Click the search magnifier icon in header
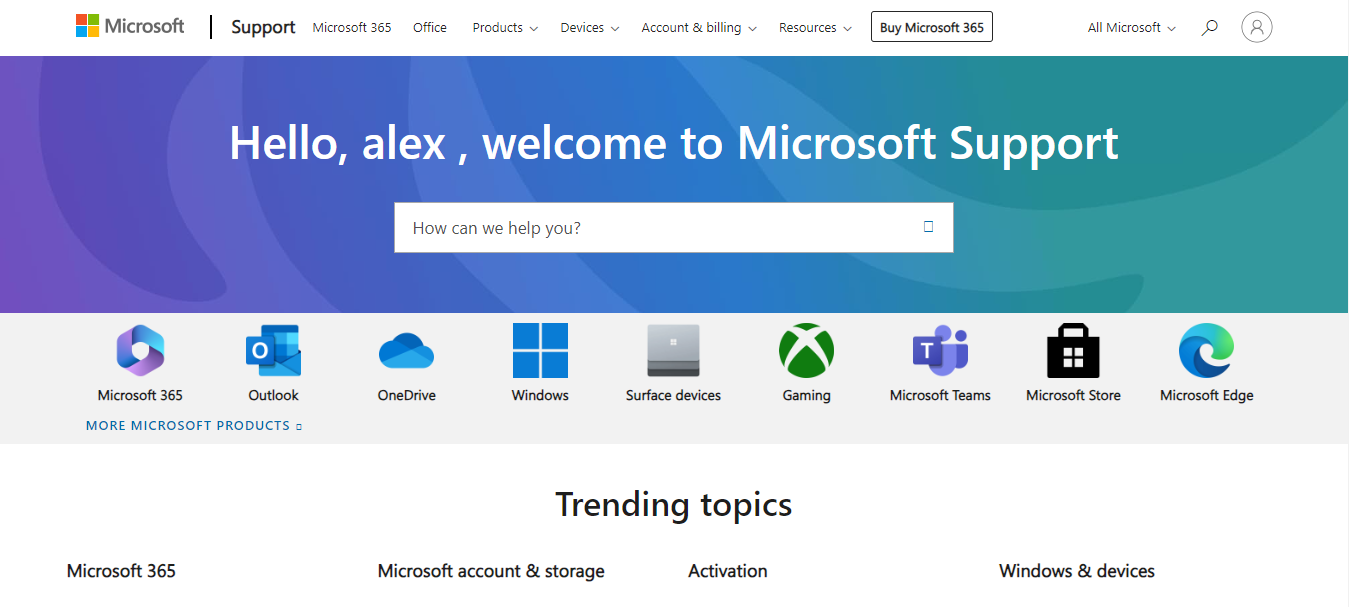The height and width of the screenshot is (607, 1349). 1210,28
